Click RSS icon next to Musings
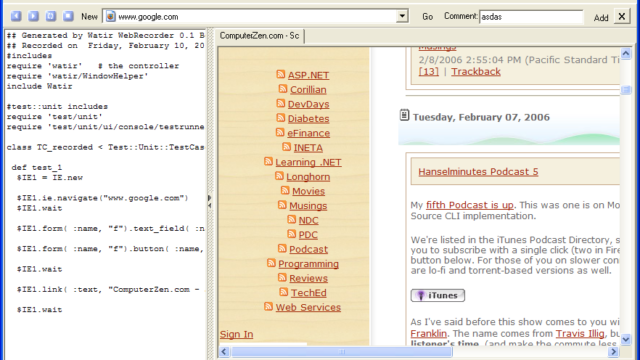The height and width of the screenshot is (360, 640). click(282, 204)
